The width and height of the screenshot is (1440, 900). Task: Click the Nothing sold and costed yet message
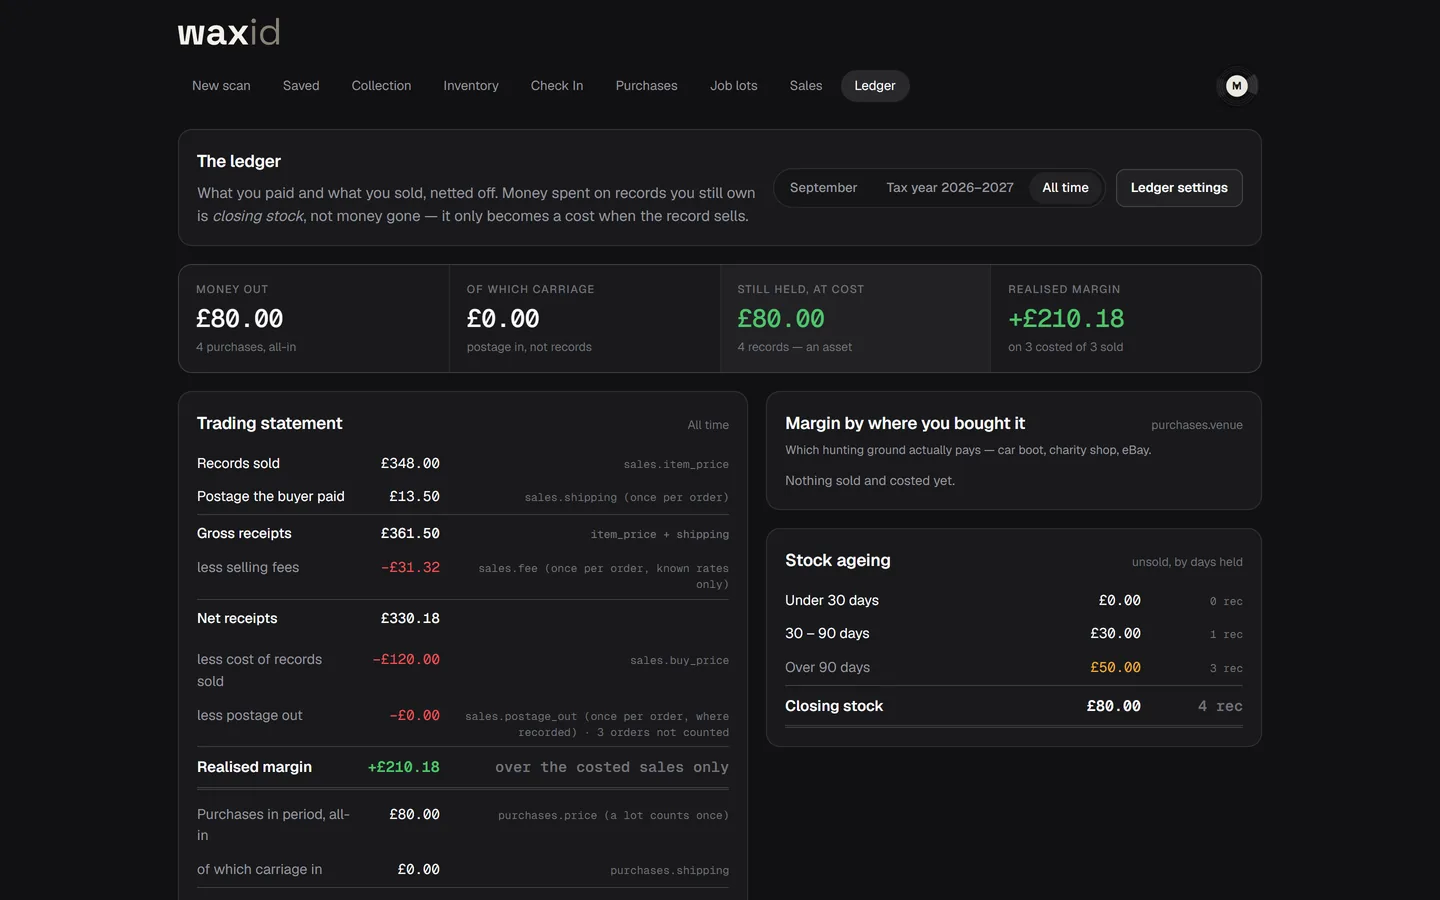[x=870, y=481]
